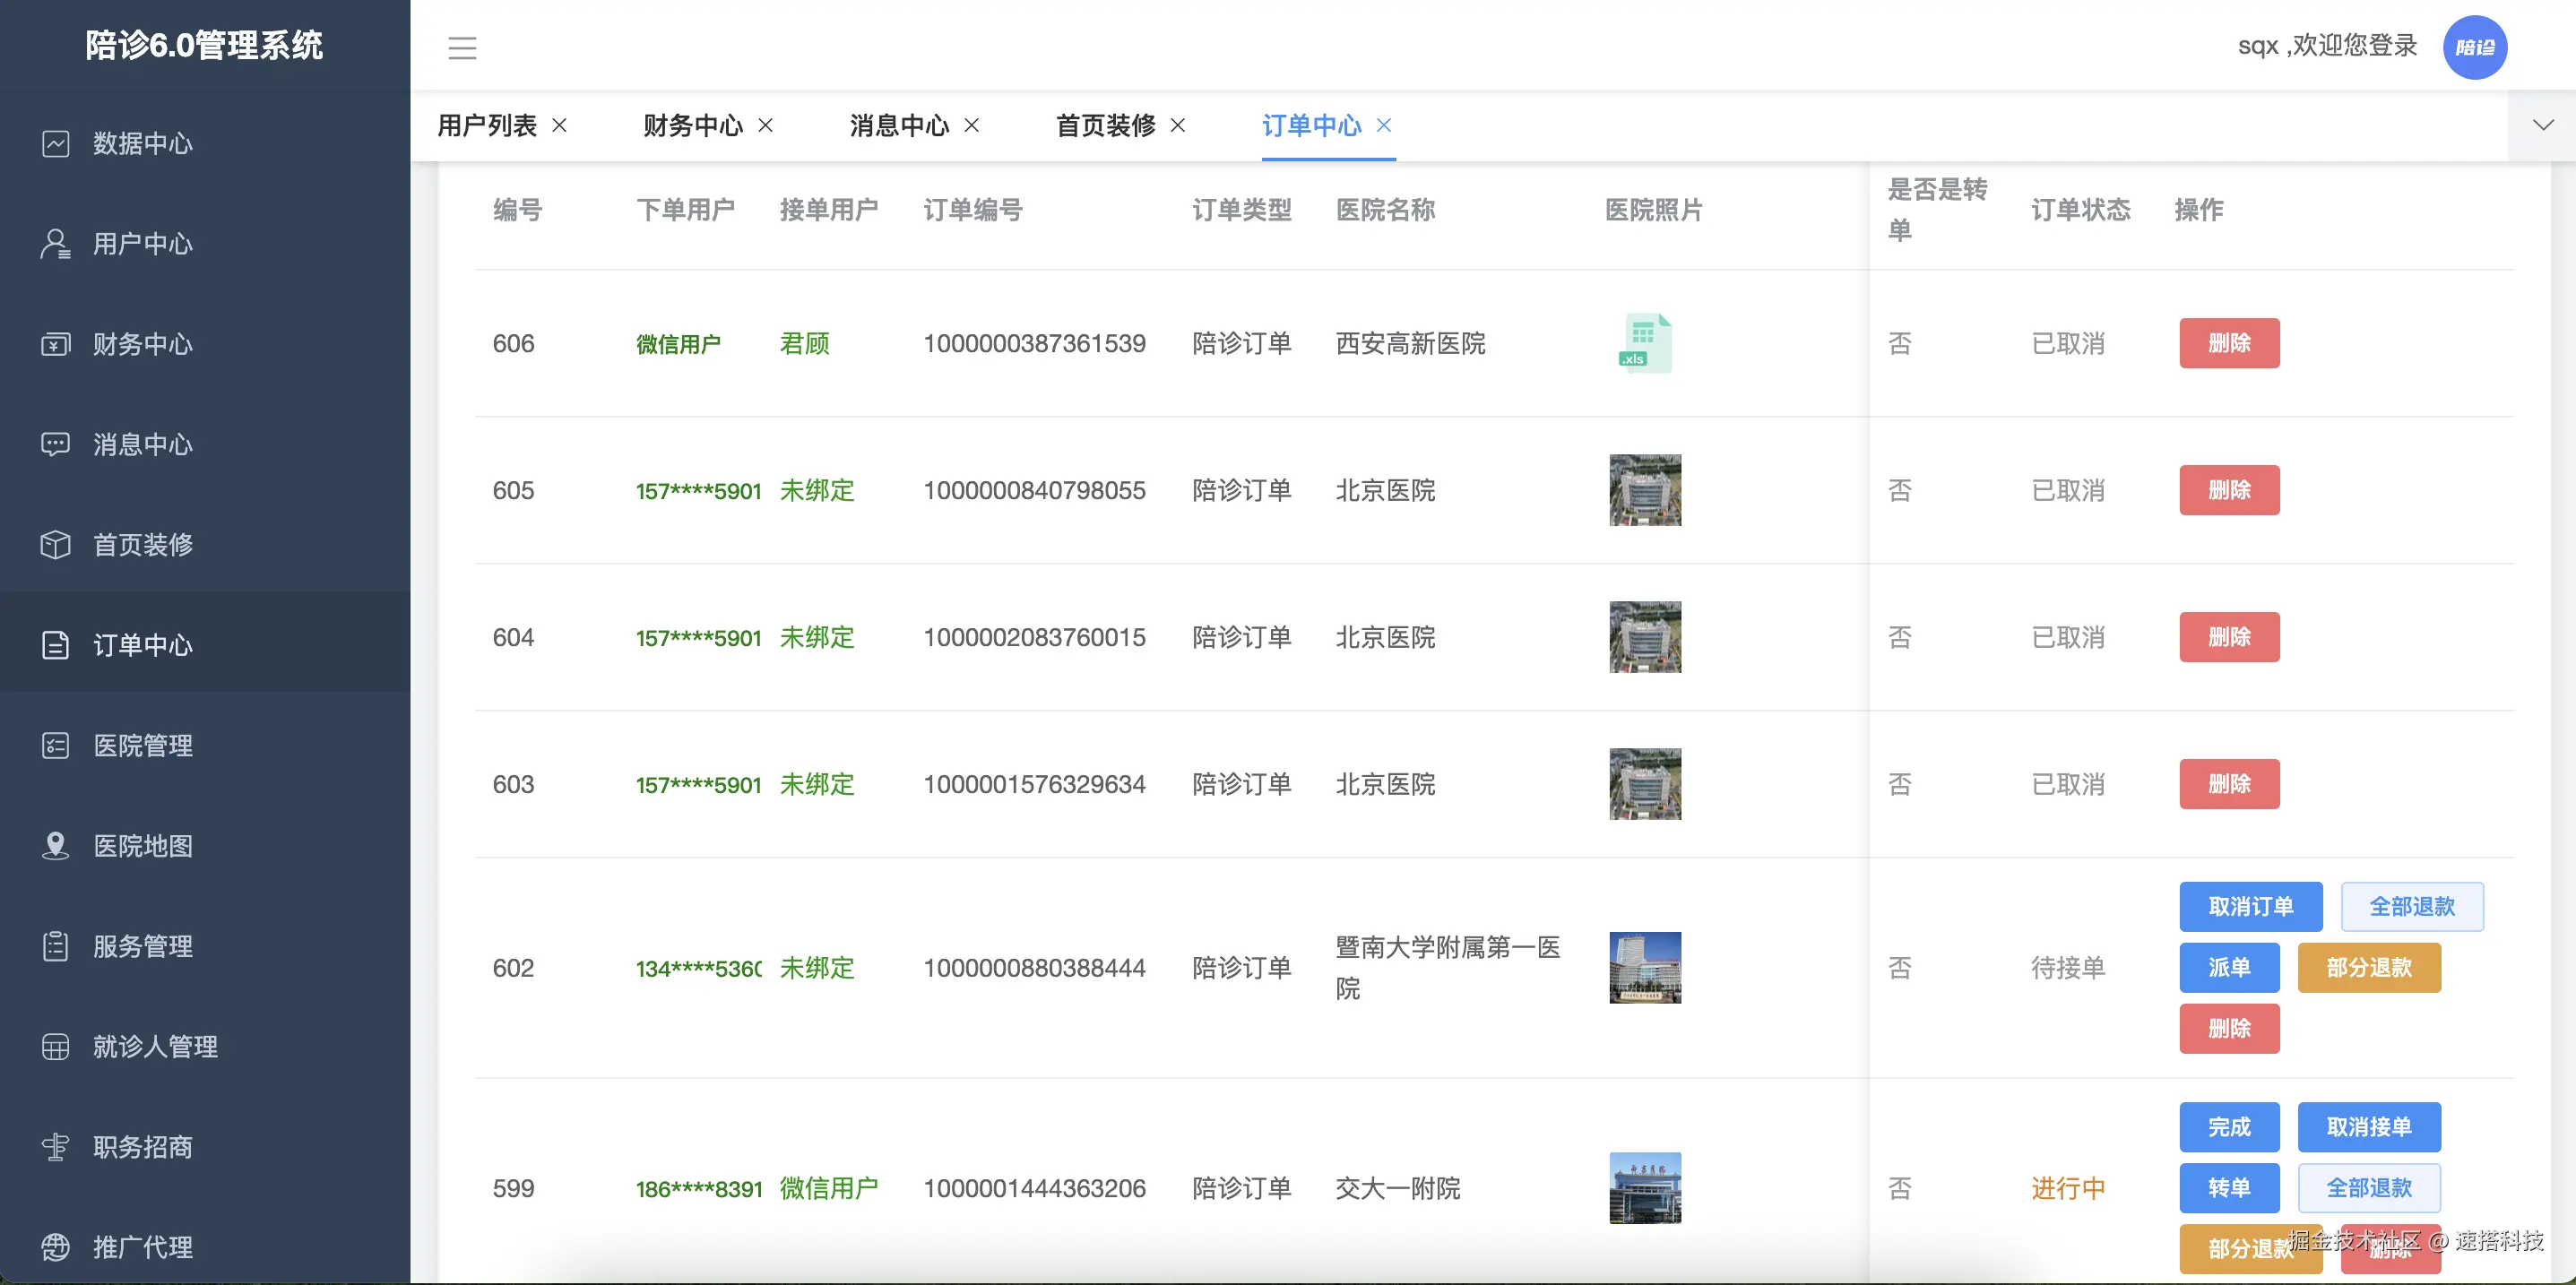Viewport: 2576px width, 1285px height.
Task: Click 完成 for order 599
Action: tap(2229, 1127)
